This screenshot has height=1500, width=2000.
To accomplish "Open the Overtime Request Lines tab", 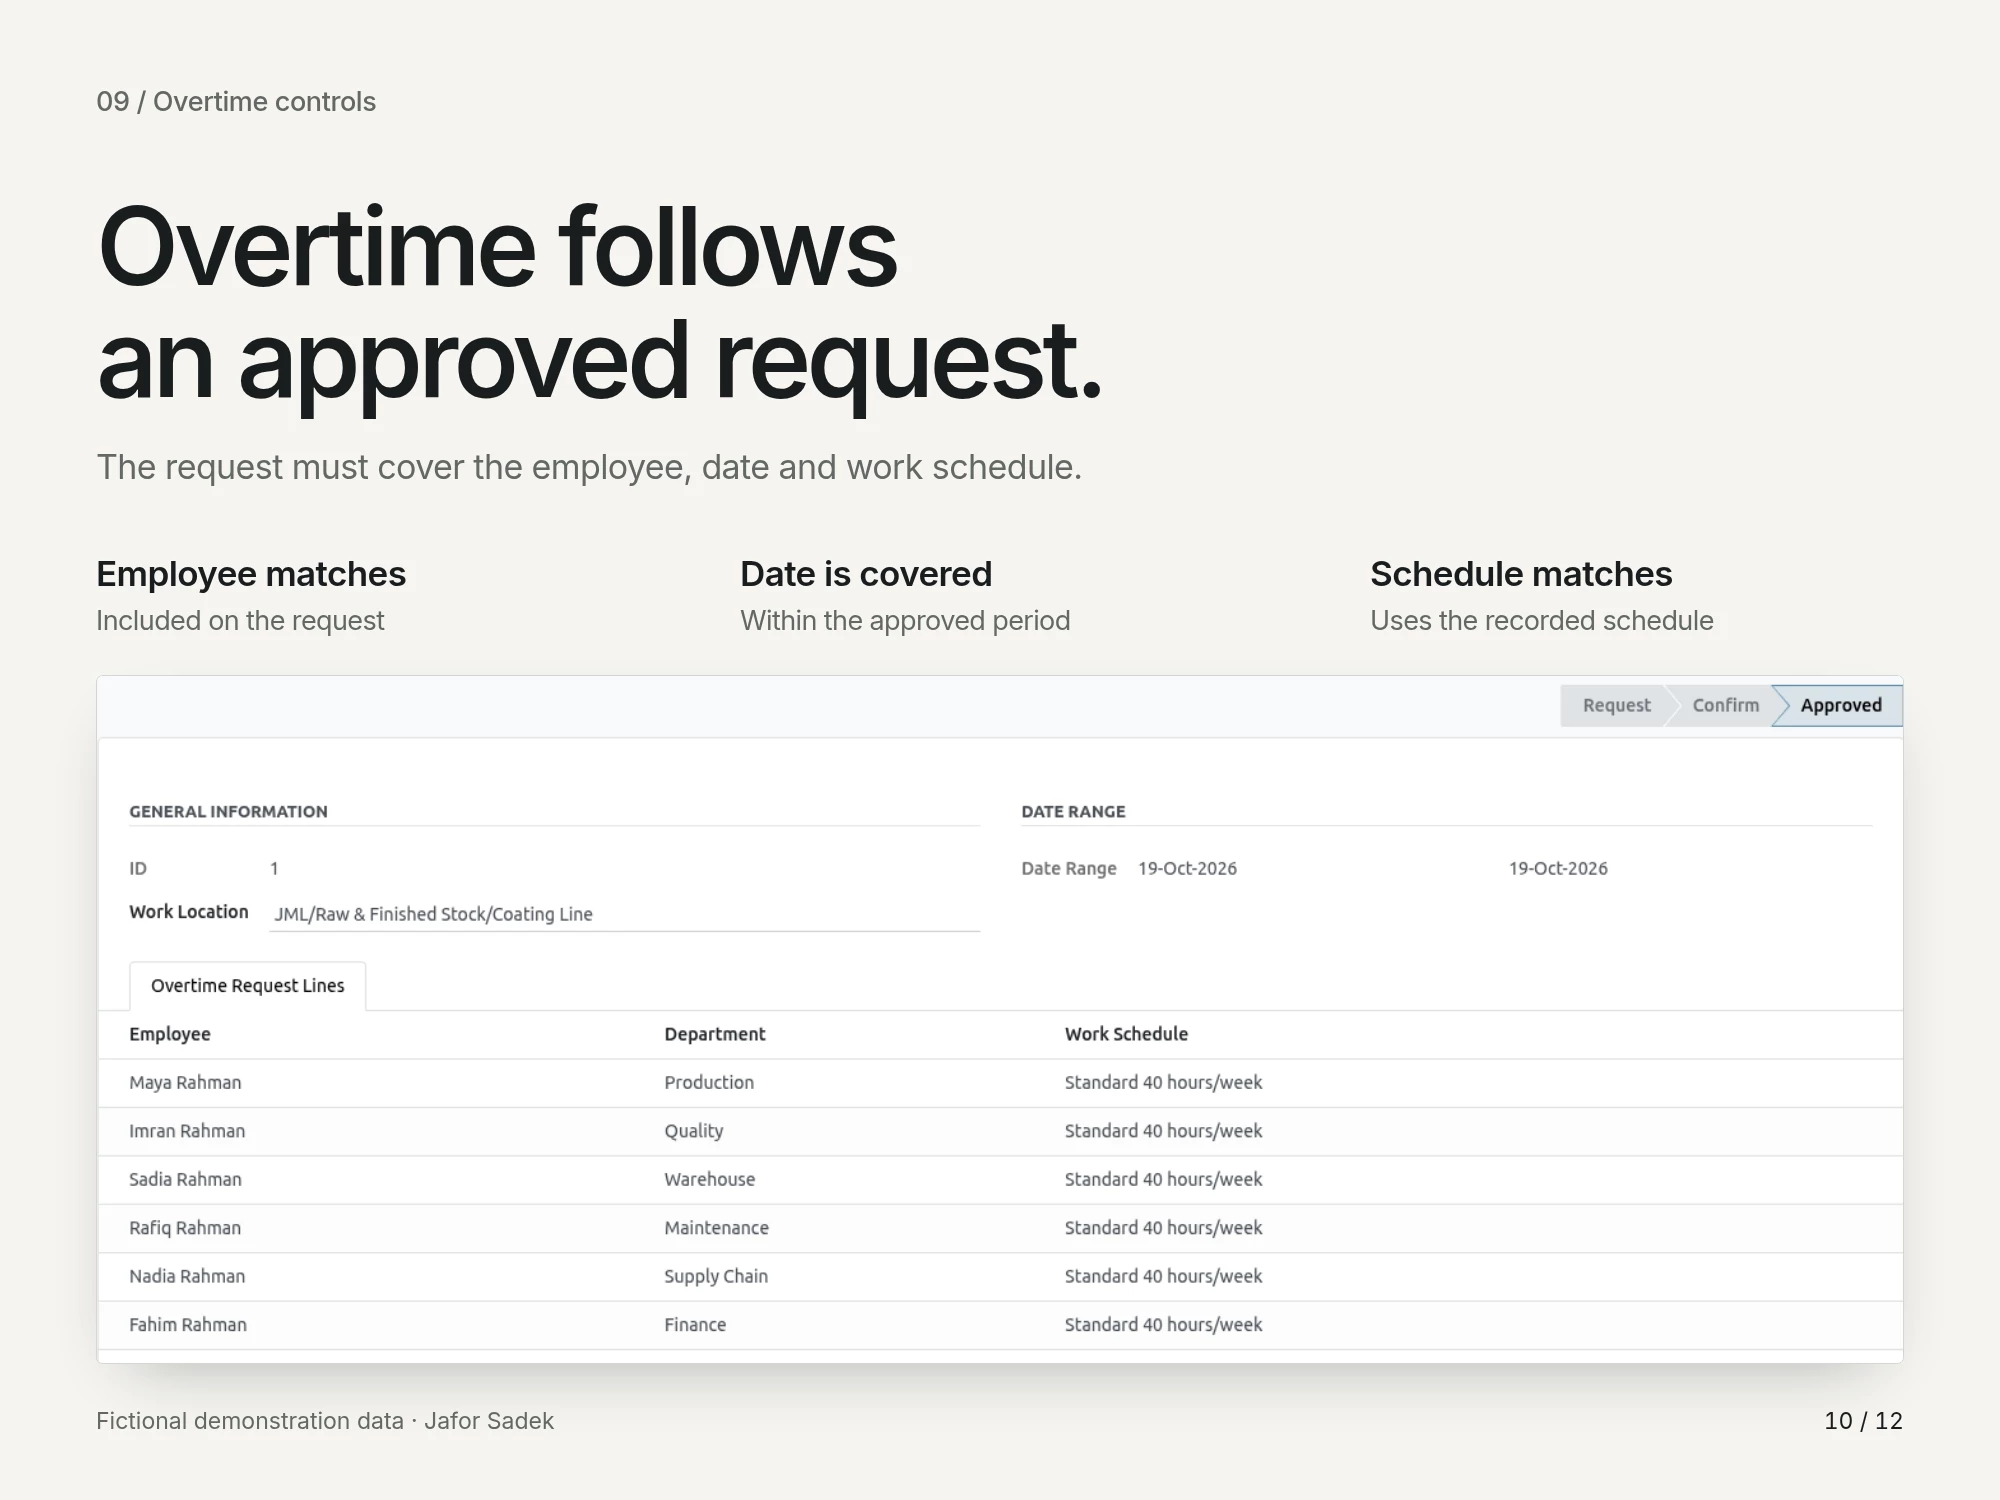I will click(x=247, y=986).
